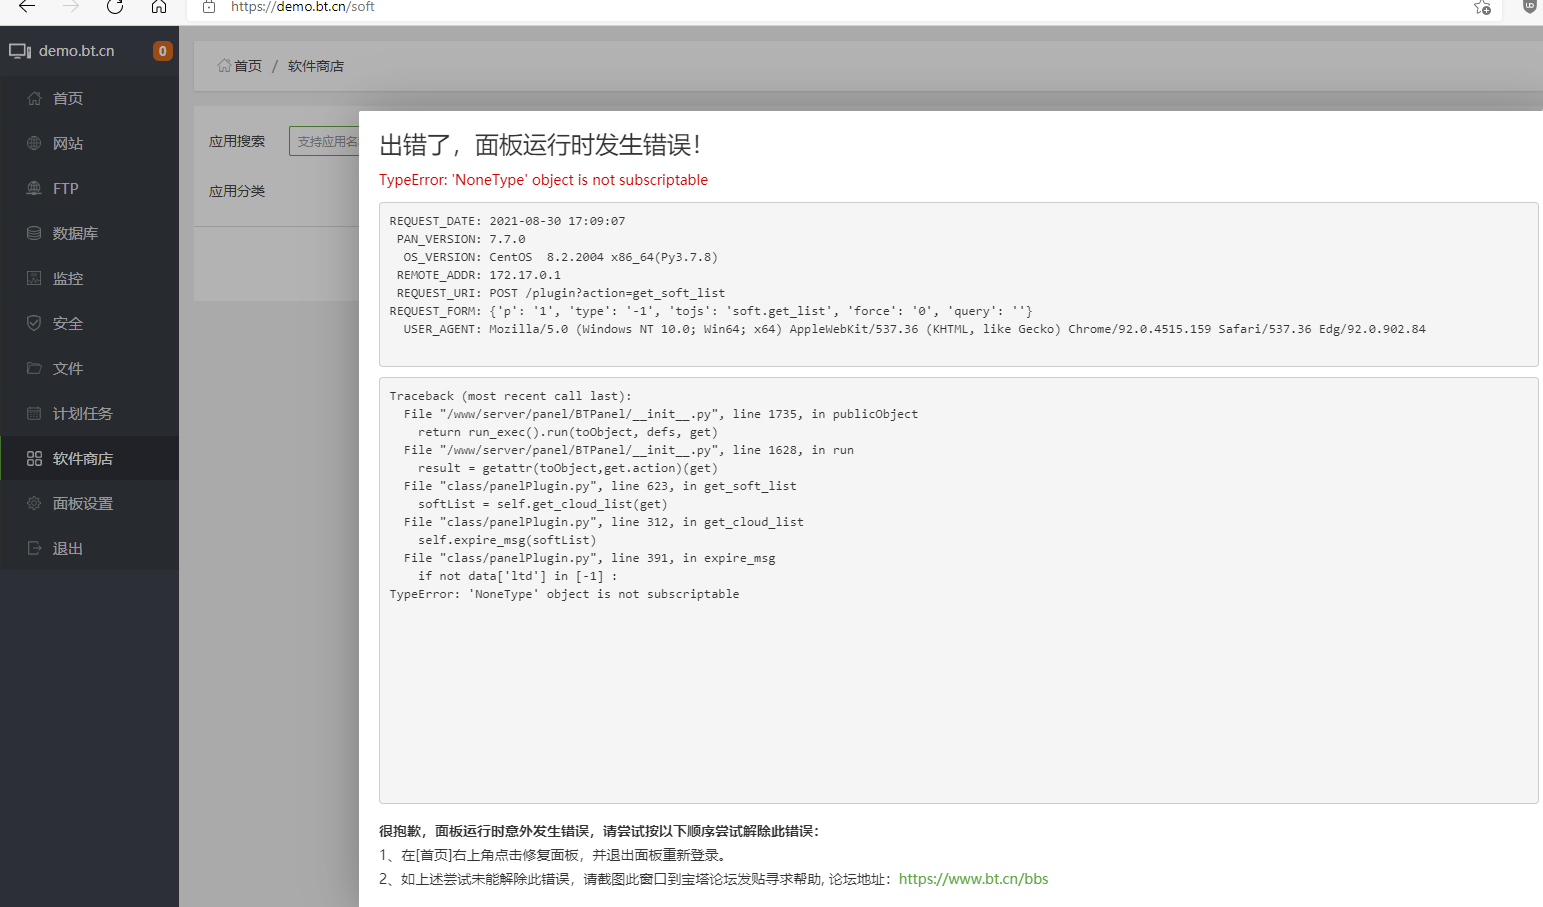Click Traceback (most recent call last) line

click(x=510, y=396)
